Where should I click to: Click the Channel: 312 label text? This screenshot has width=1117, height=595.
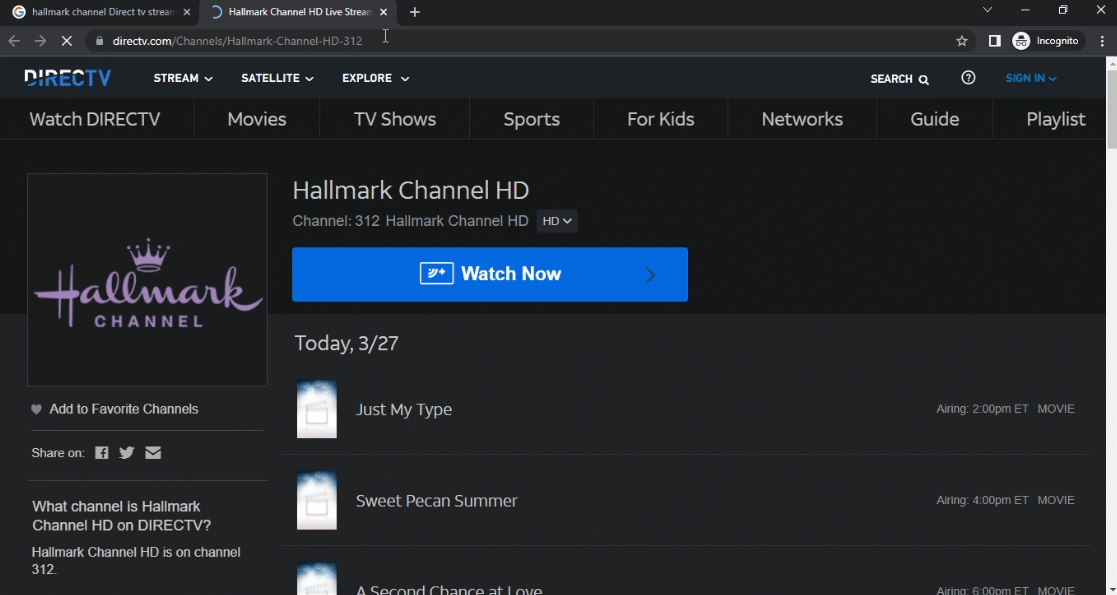pyautogui.click(x=336, y=221)
